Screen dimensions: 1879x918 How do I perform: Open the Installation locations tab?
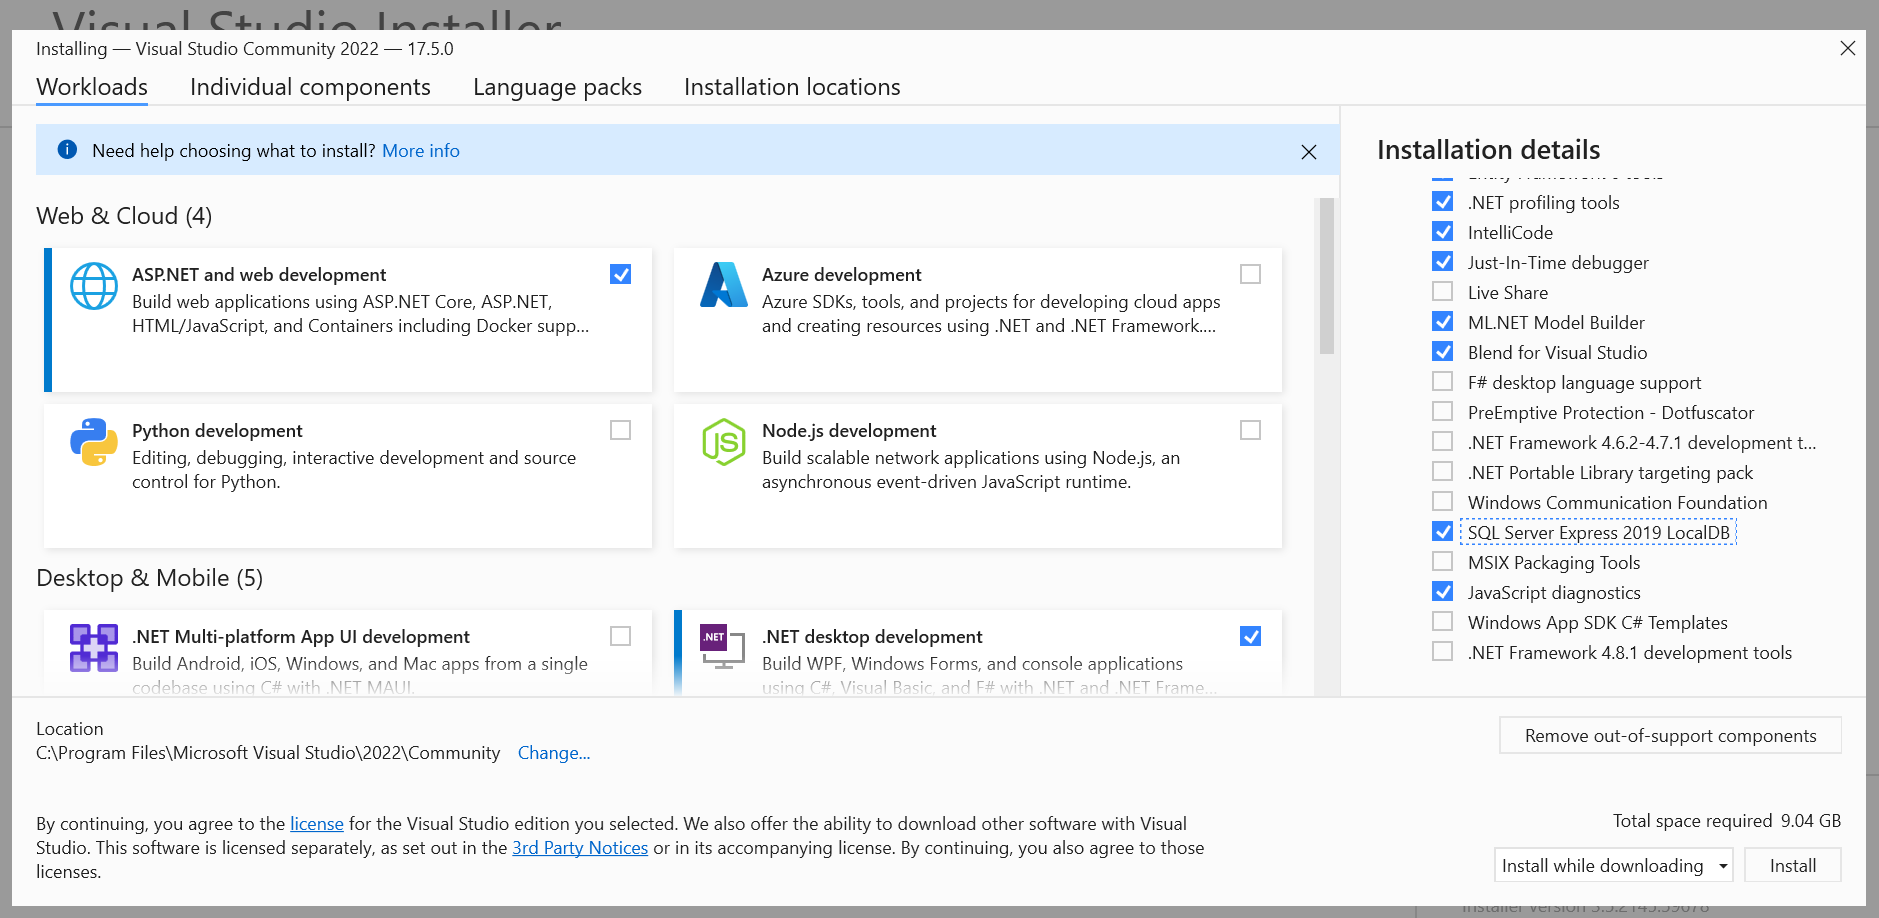tap(792, 87)
